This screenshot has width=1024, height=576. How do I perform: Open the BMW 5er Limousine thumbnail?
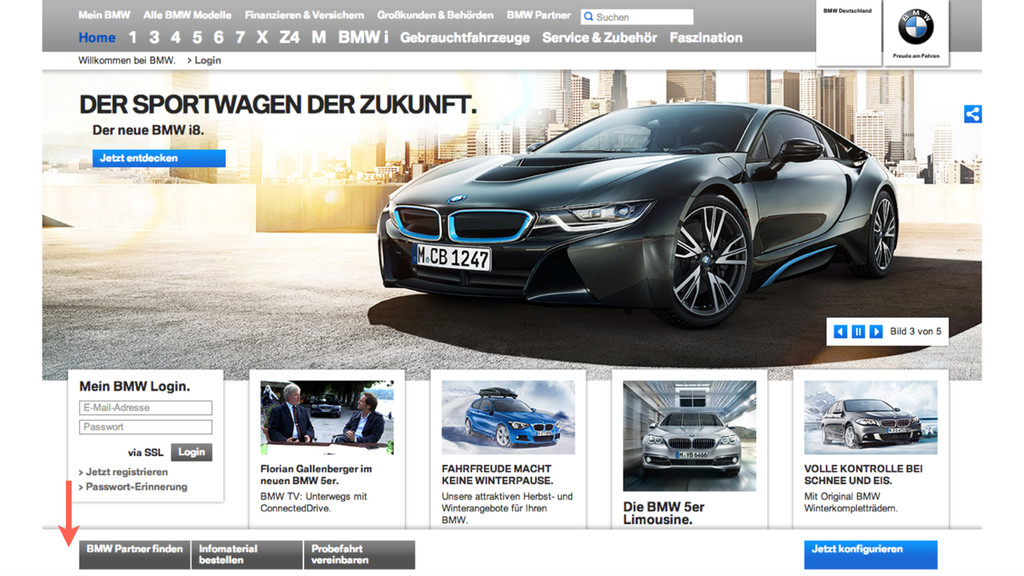click(690, 436)
